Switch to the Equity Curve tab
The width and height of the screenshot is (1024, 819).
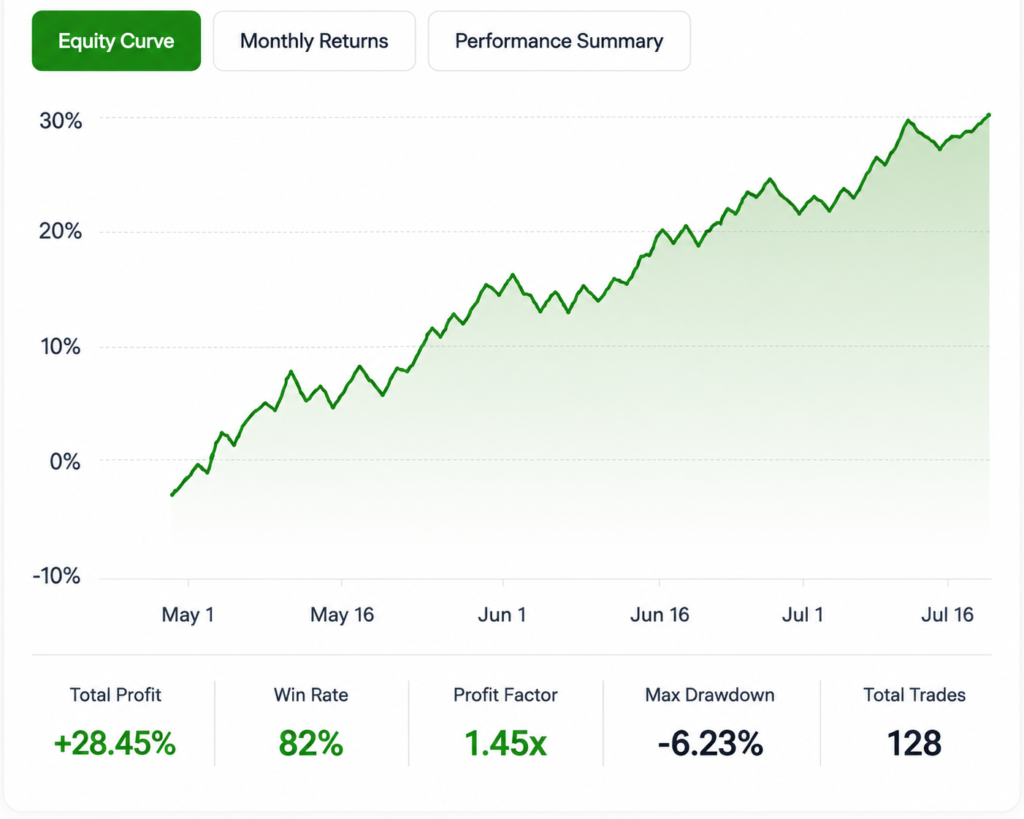click(x=116, y=41)
